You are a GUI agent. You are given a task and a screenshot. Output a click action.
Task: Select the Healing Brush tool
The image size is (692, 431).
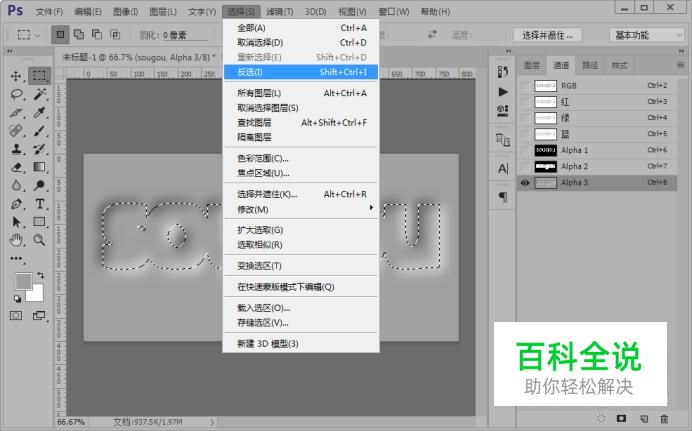16,131
